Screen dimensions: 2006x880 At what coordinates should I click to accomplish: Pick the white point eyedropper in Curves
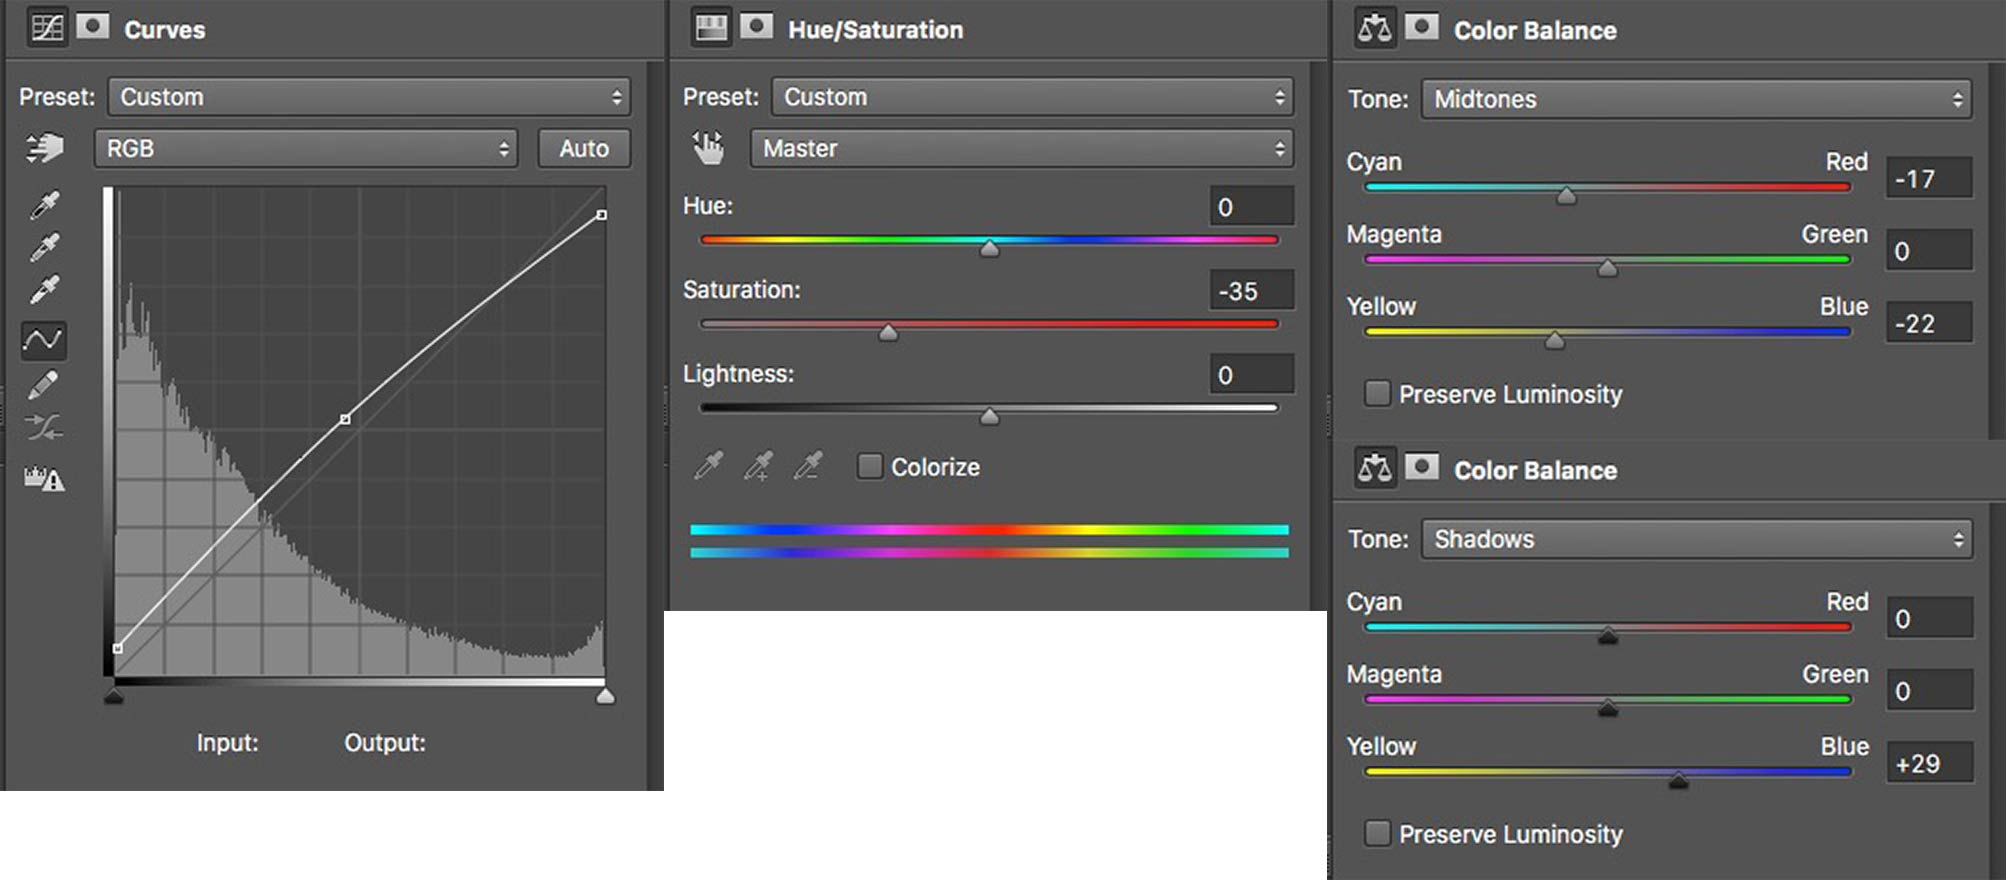(x=44, y=289)
